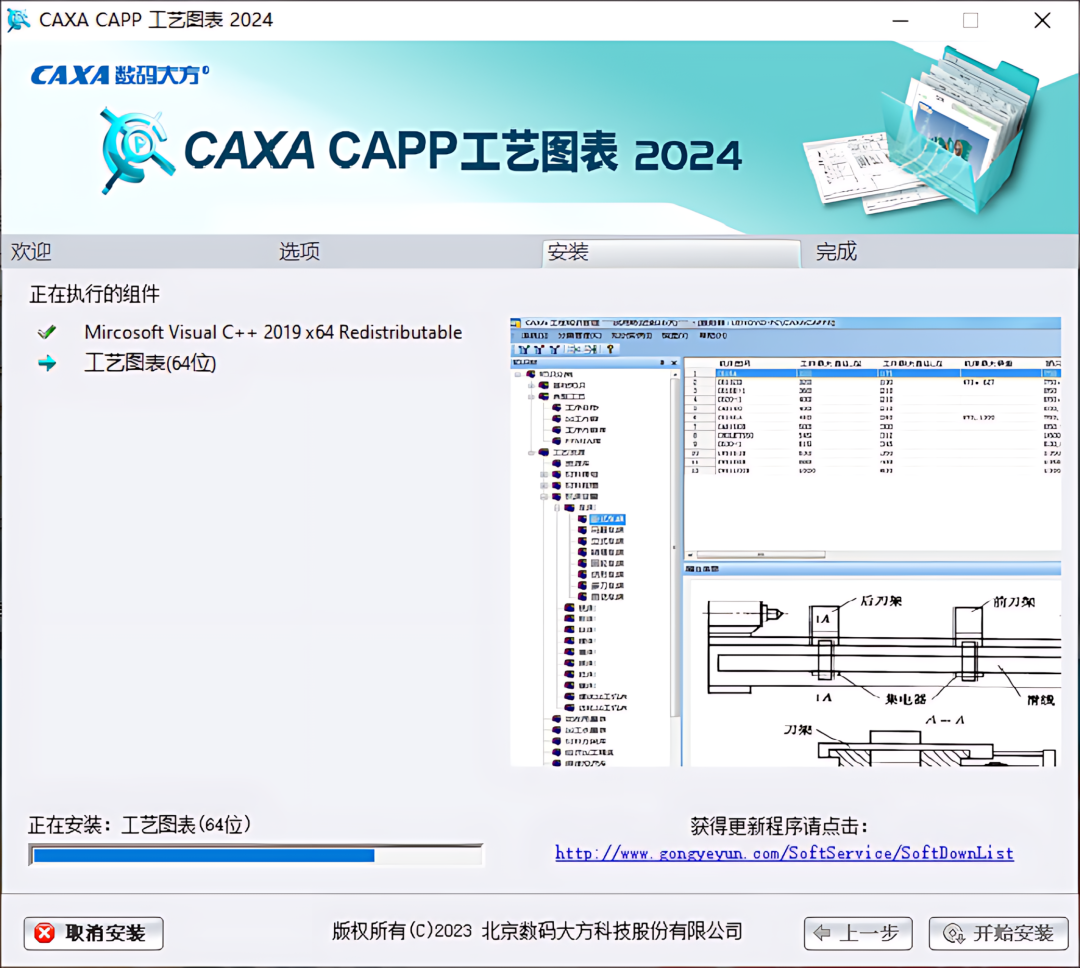Click the 开始安装 start install button
Viewport: 1080px width, 968px height.
tap(998, 934)
